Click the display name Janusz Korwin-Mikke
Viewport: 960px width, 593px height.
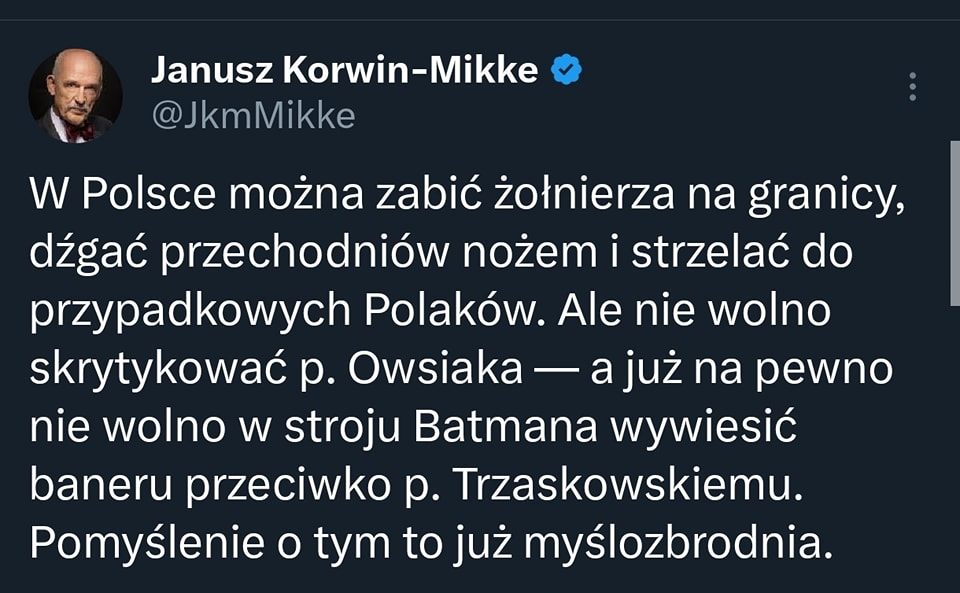[x=344, y=70]
